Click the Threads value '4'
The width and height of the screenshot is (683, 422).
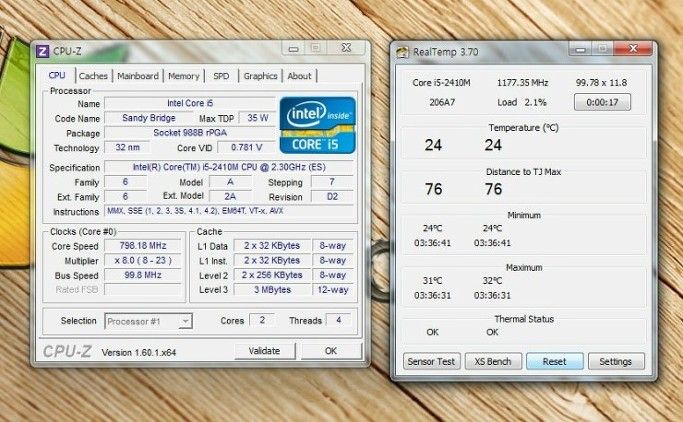click(338, 320)
